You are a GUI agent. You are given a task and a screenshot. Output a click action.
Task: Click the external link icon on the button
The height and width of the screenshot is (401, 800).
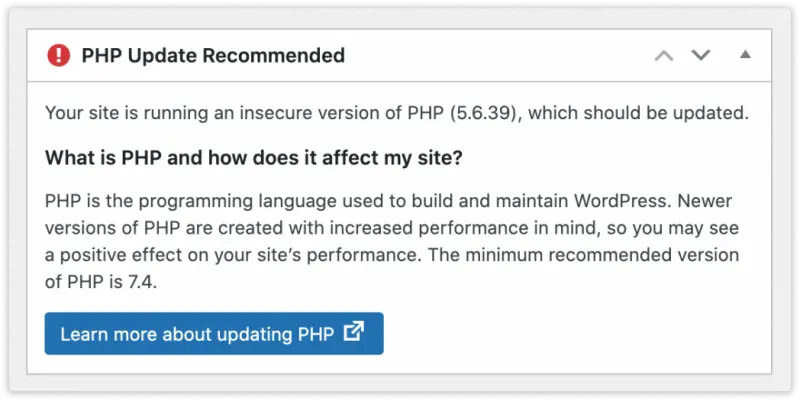coord(353,332)
